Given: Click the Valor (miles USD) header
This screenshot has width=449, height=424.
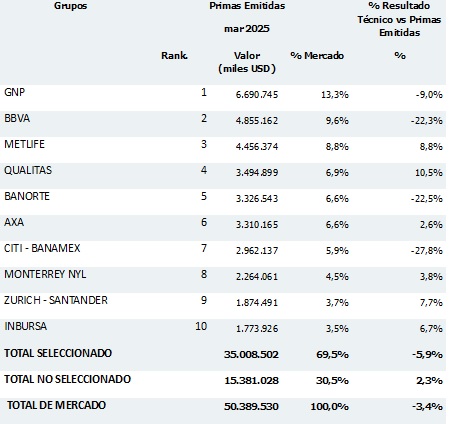Looking at the screenshot, I should [x=247, y=62].
